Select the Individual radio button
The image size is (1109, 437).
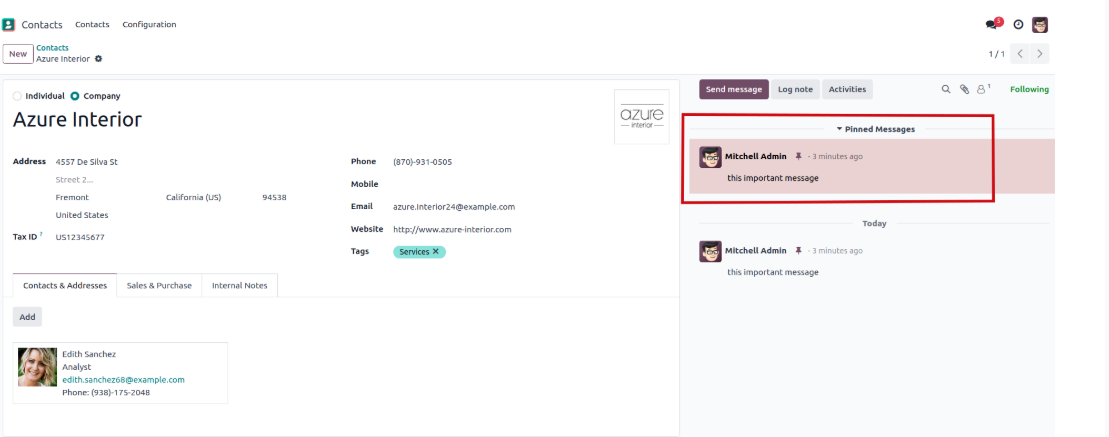17,96
